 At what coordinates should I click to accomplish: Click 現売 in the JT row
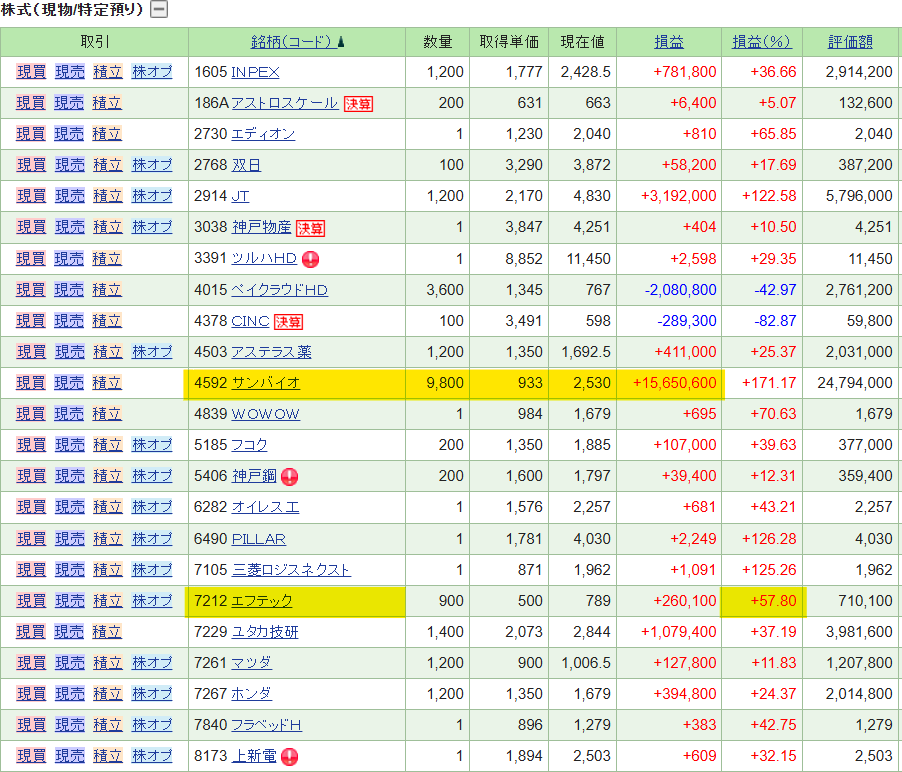[x=70, y=197]
